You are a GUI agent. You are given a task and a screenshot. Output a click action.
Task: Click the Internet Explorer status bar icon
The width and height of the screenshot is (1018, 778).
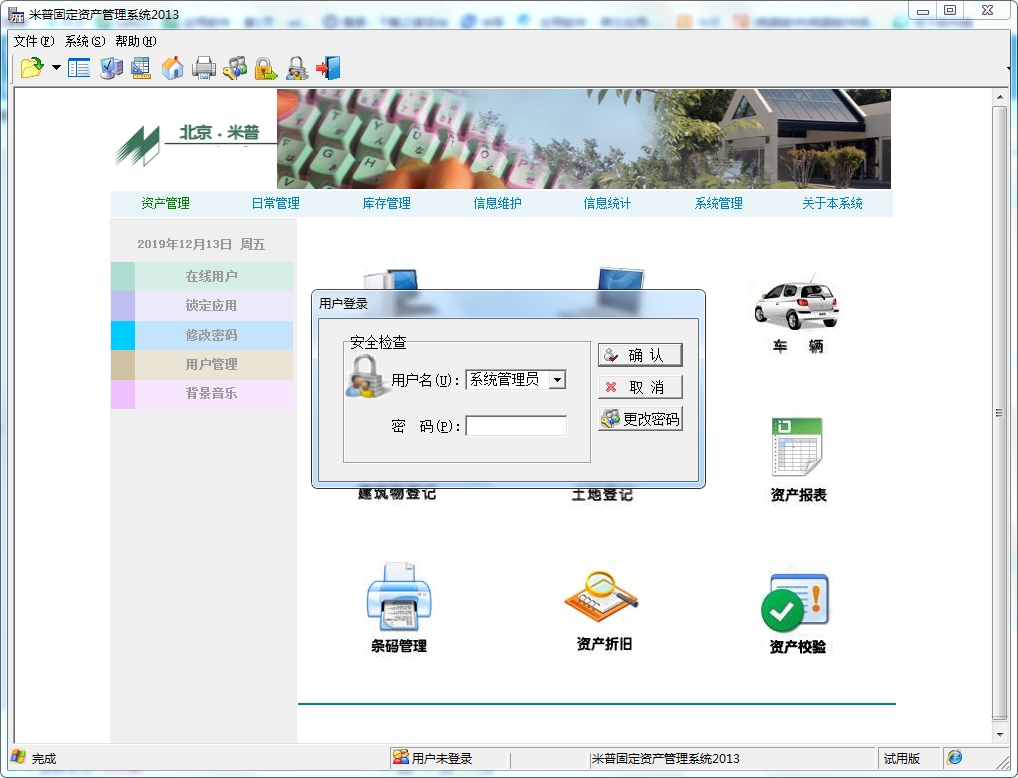tap(954, 757)
